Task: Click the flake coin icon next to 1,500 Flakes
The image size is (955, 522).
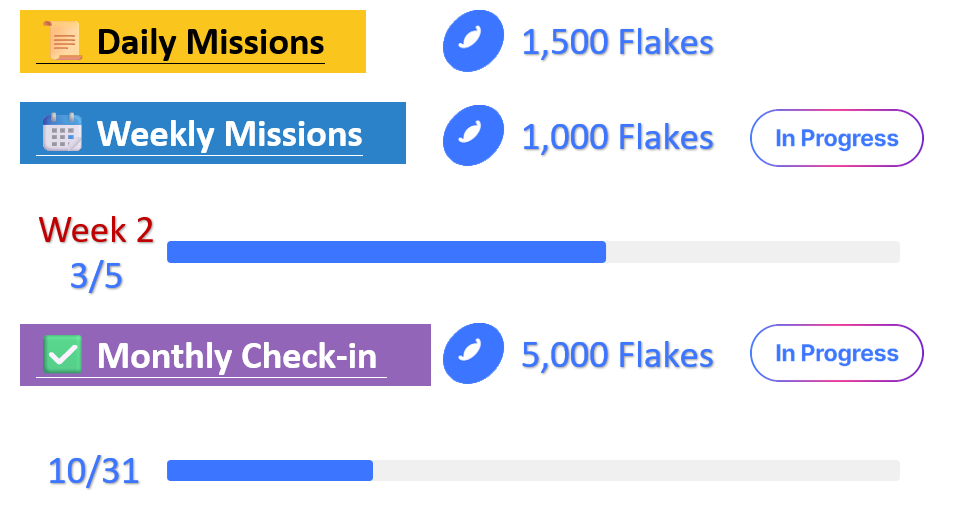Action: coord(473,41)
